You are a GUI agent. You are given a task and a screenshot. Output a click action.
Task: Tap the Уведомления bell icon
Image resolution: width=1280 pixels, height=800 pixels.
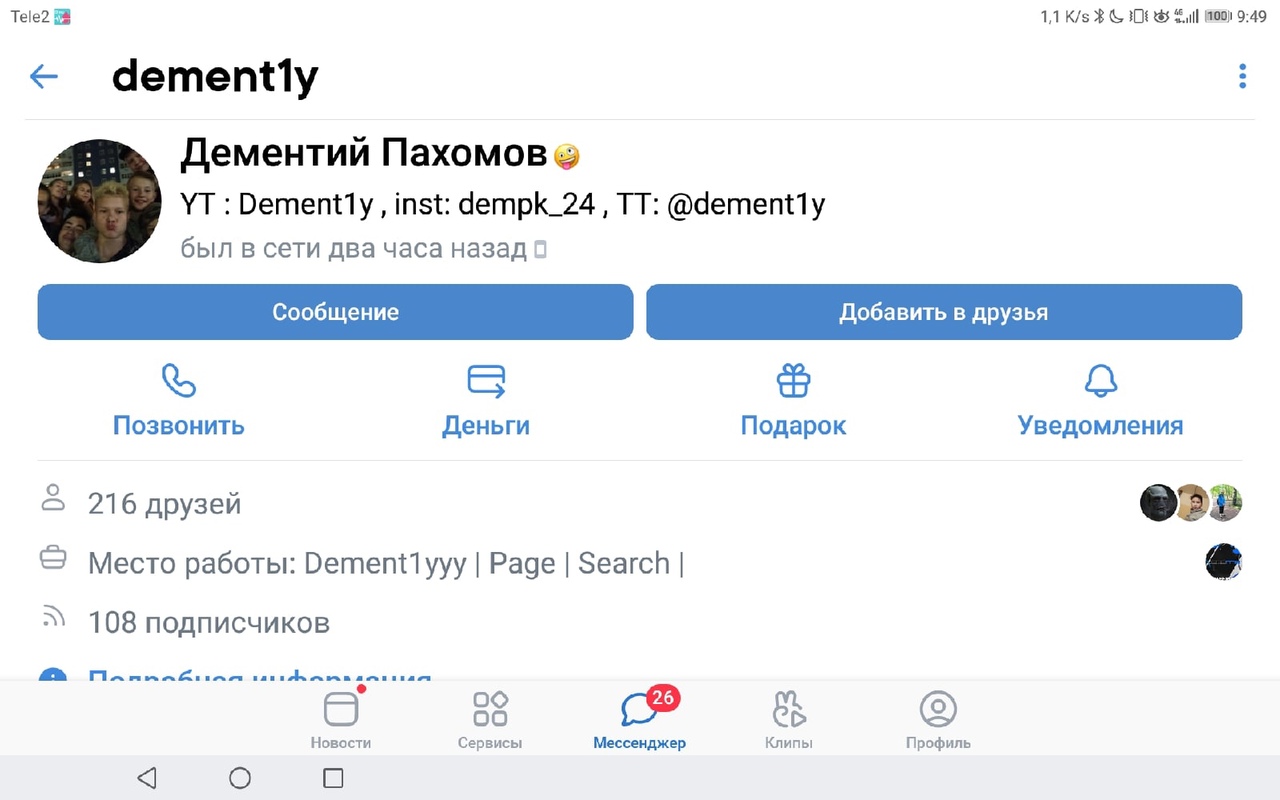[x=1100, y=381]
